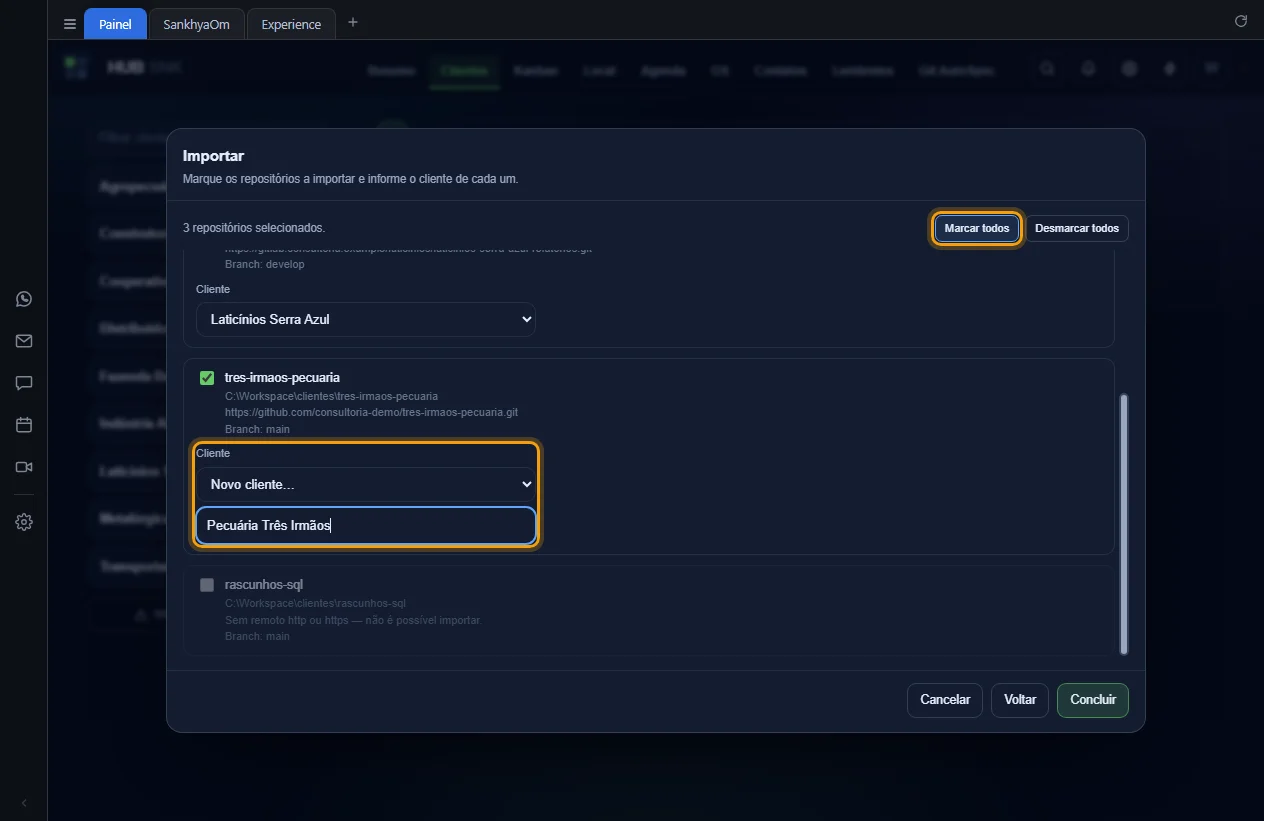Click the path "C:\Workspace\clientes\tres-irmaos-pecuaria"
This screenshot has height=821, width=1264.
point(331,396)
